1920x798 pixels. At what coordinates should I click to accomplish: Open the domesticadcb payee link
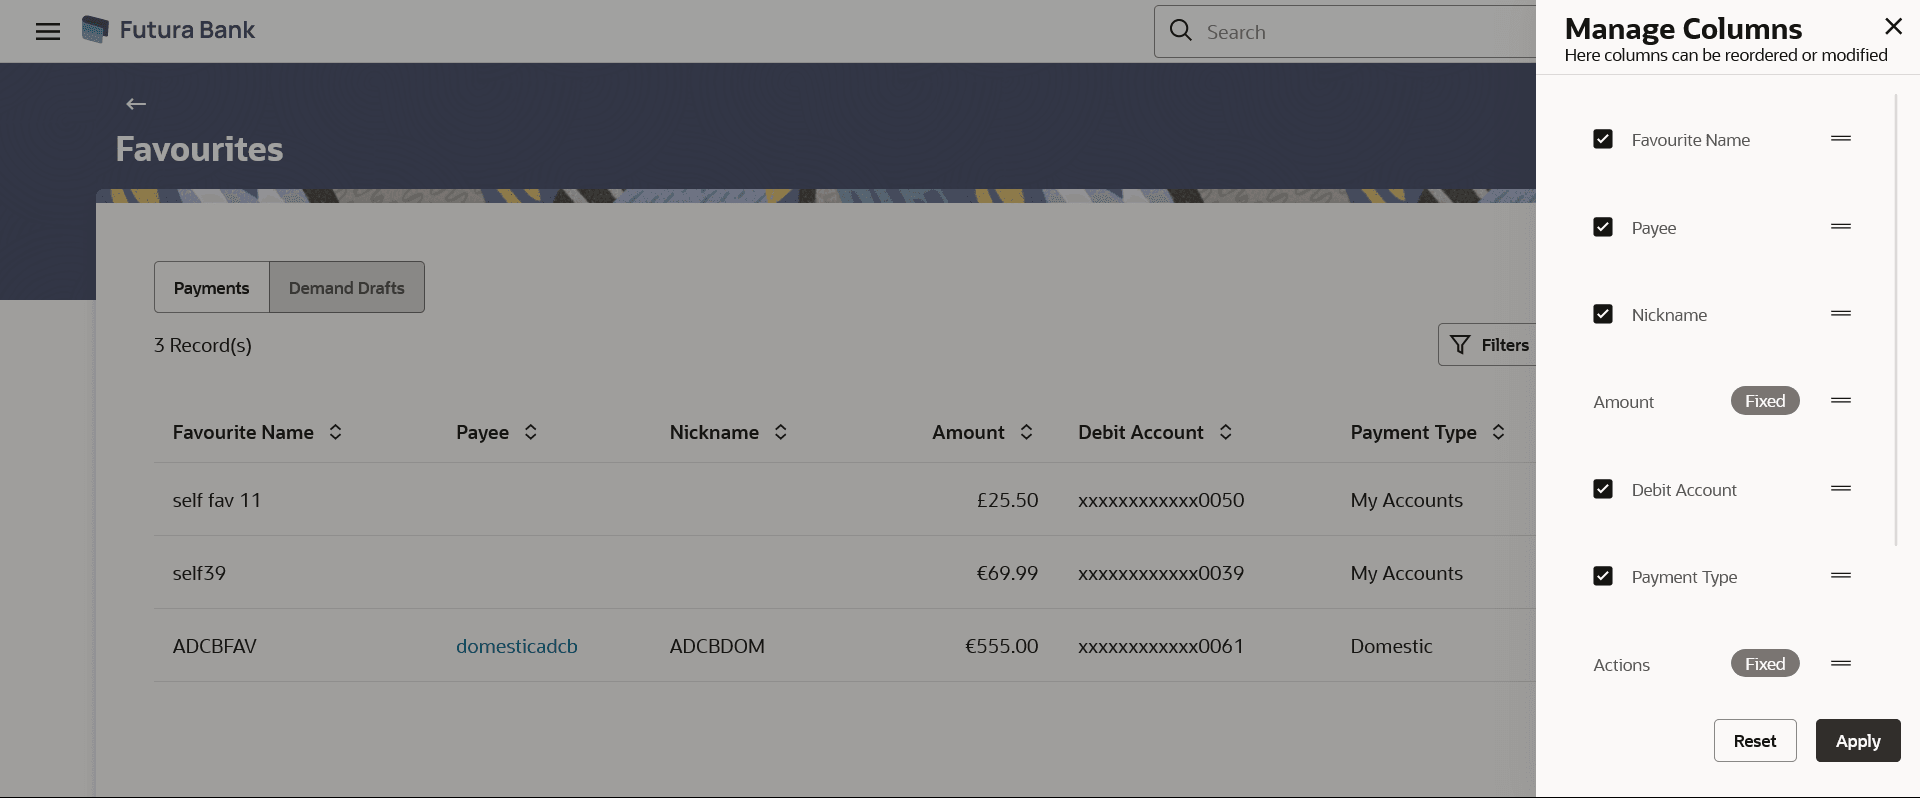tap(517, 646)
